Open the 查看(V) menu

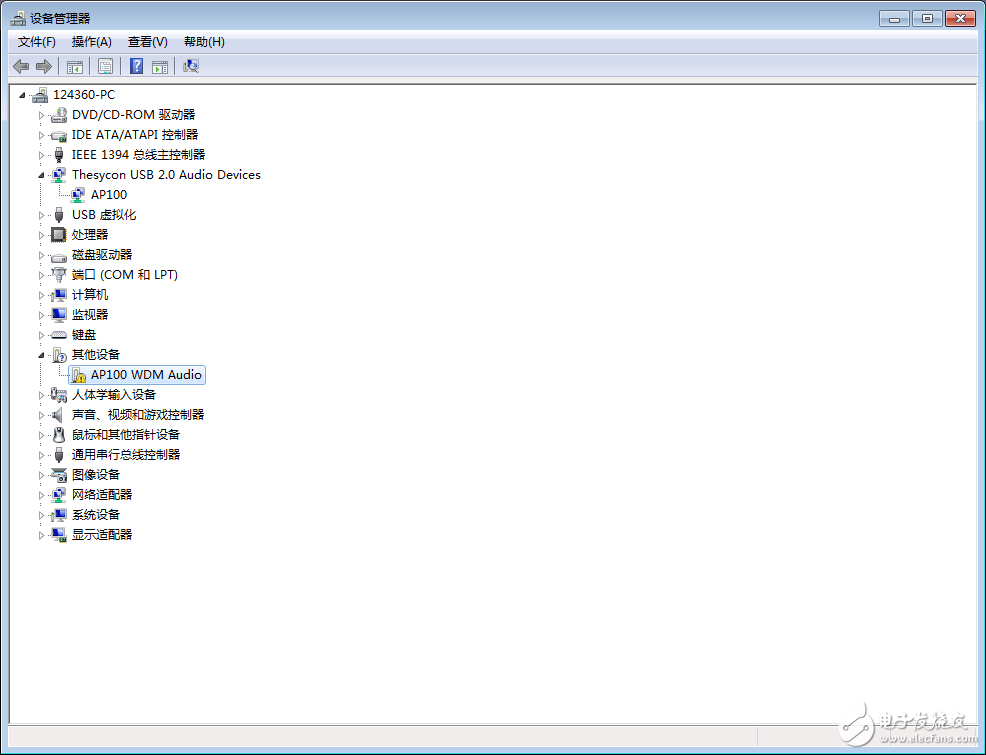[x=146, y=41]
